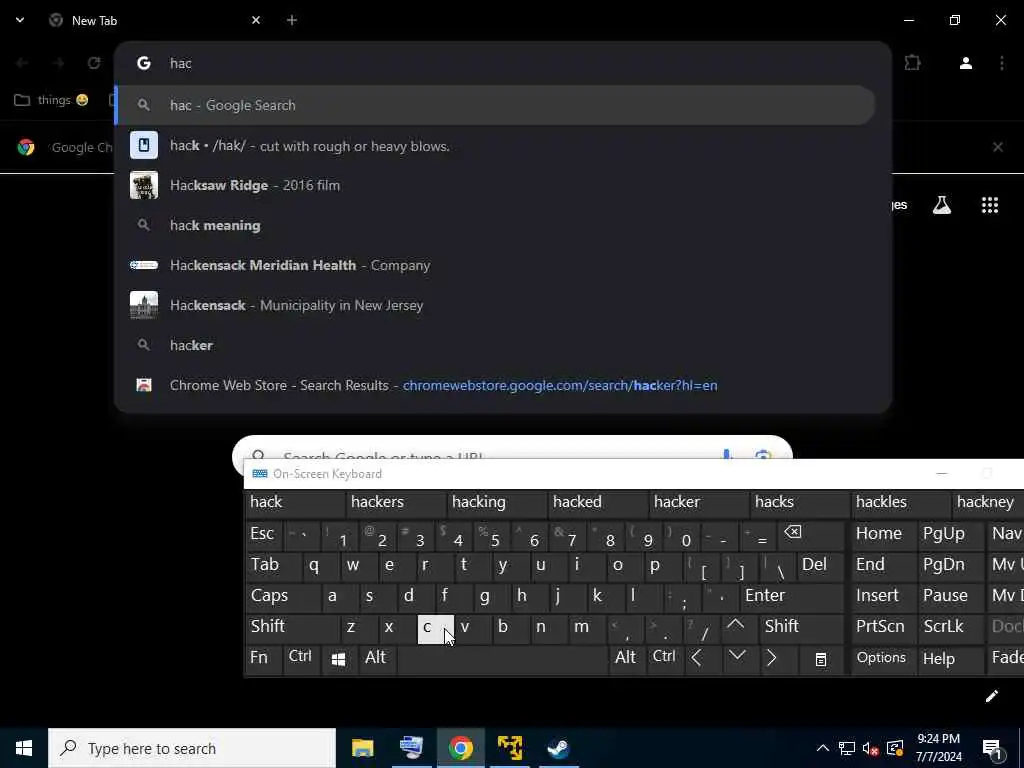Click the Esc key on keyboard
Viewport: 1024px width, 768px height.
point(263,534)
